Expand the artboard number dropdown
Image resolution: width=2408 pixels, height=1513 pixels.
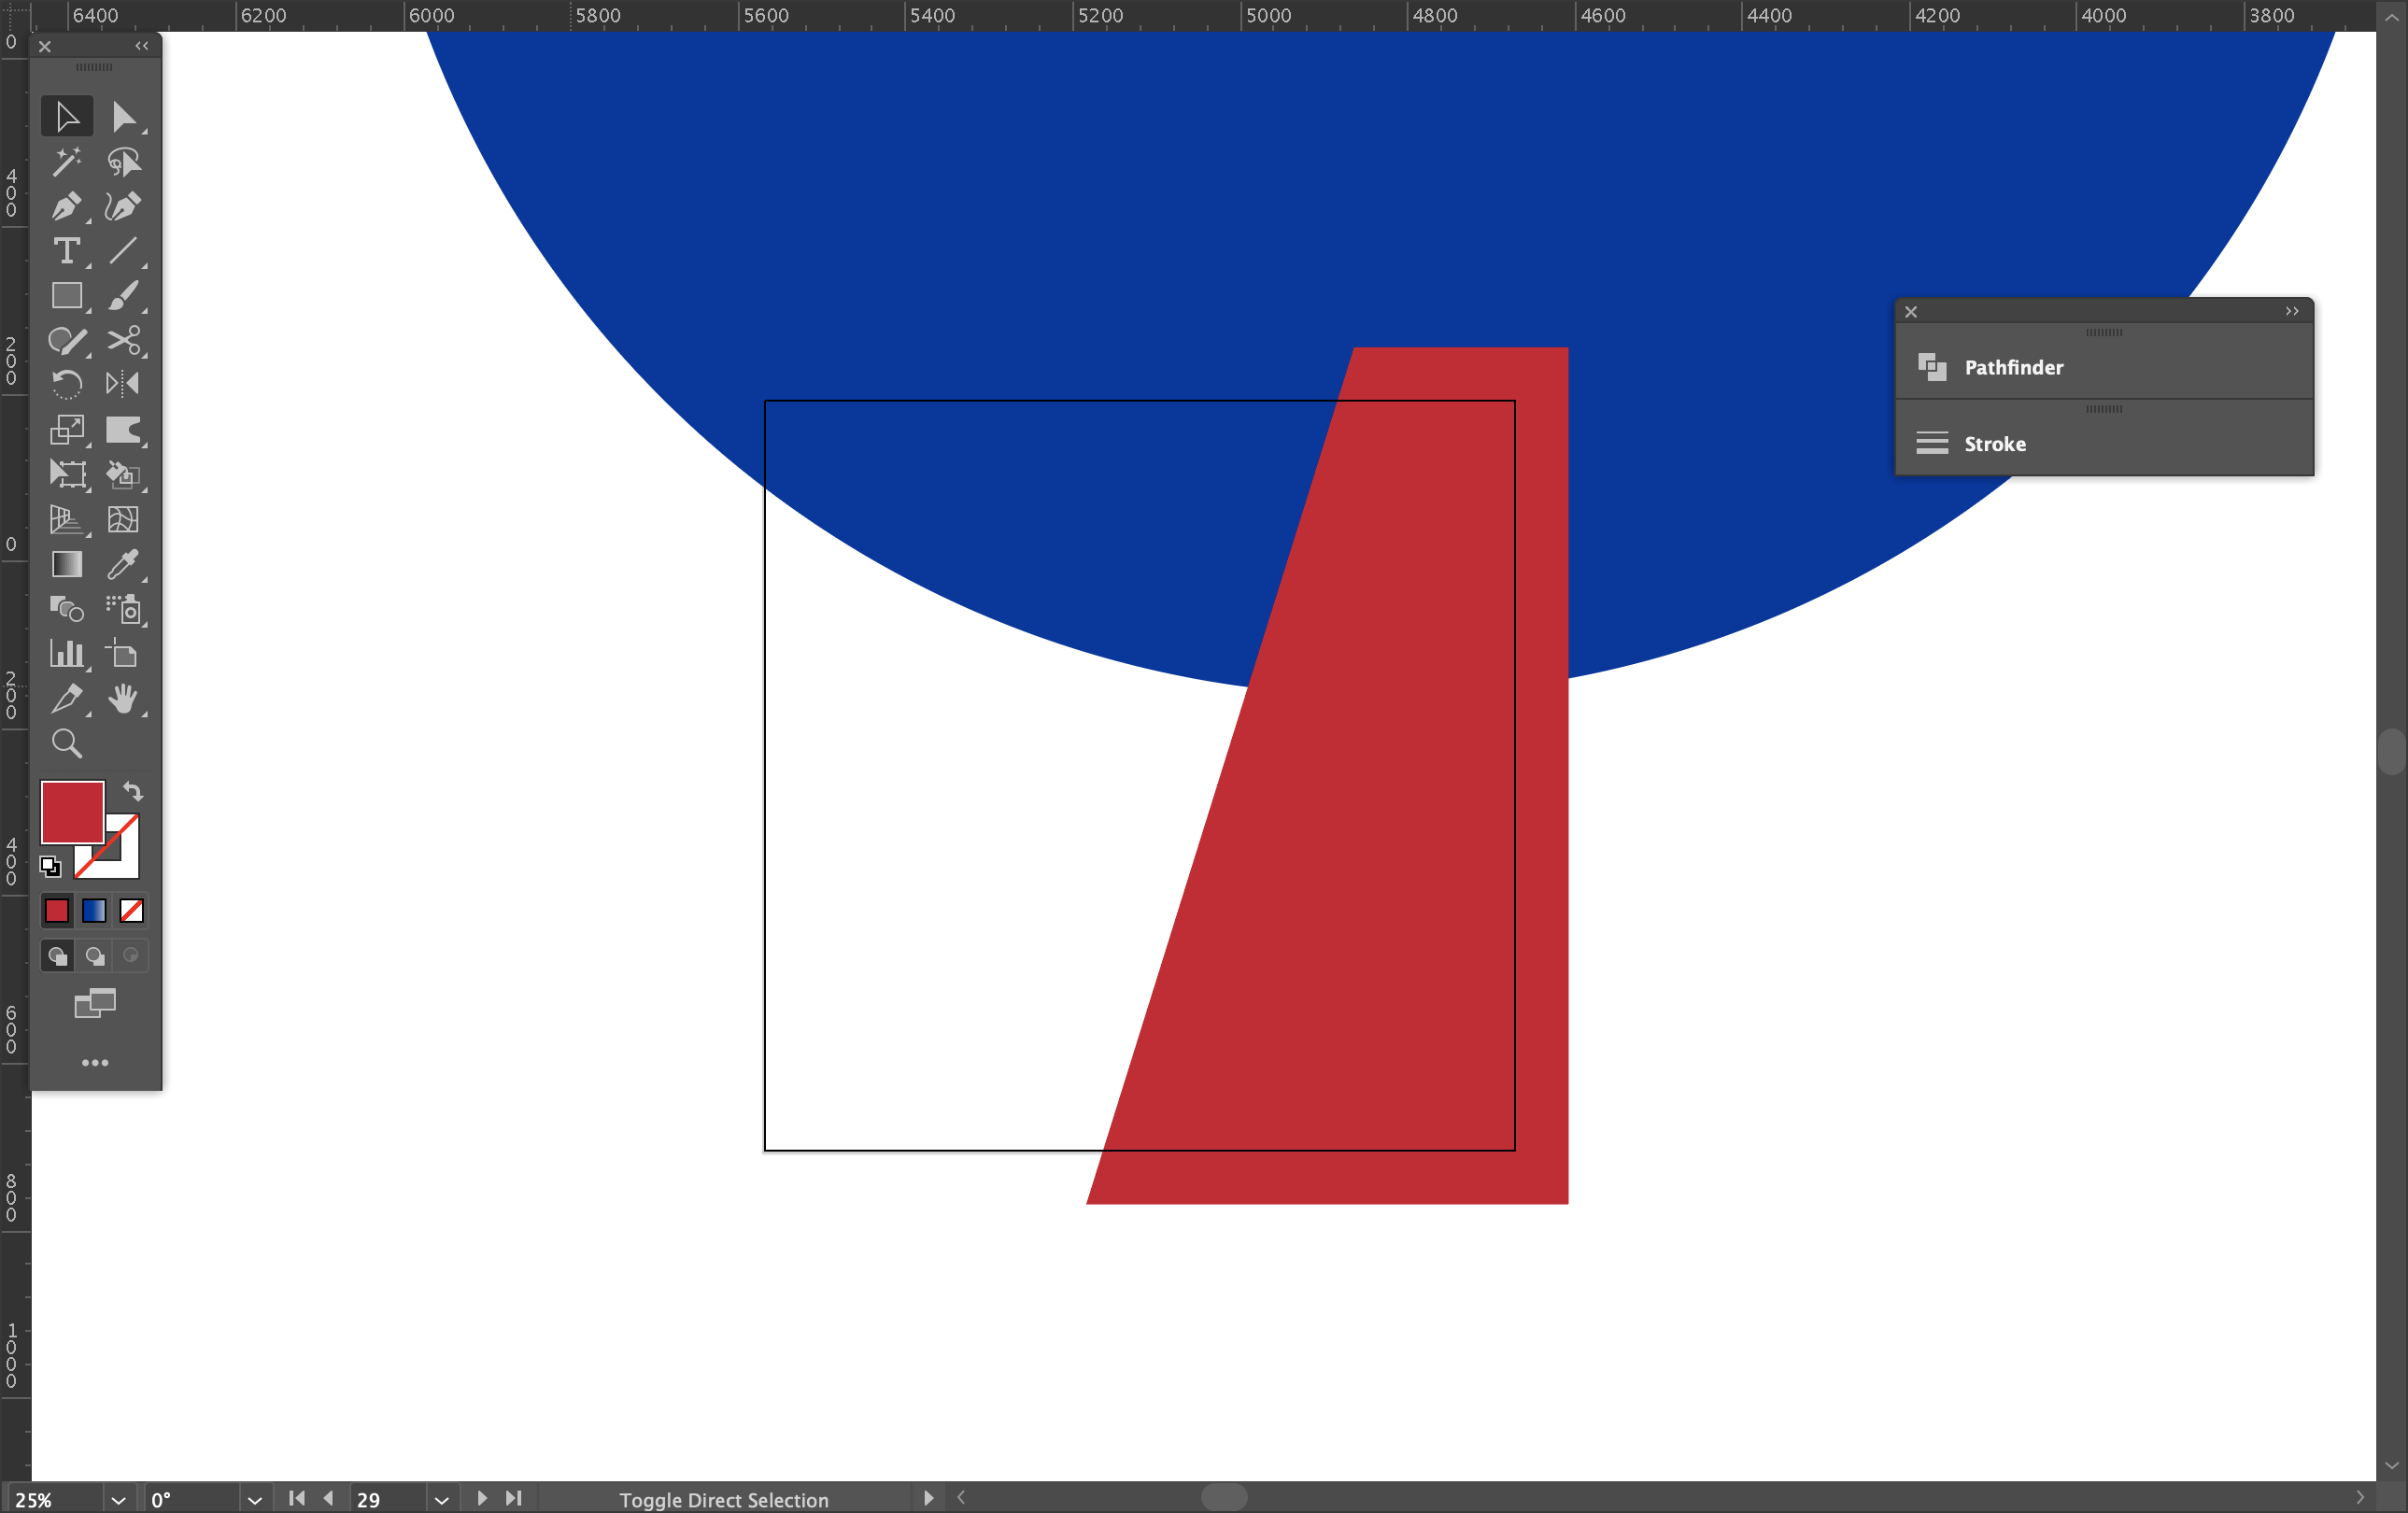[x=441, y=1500]
